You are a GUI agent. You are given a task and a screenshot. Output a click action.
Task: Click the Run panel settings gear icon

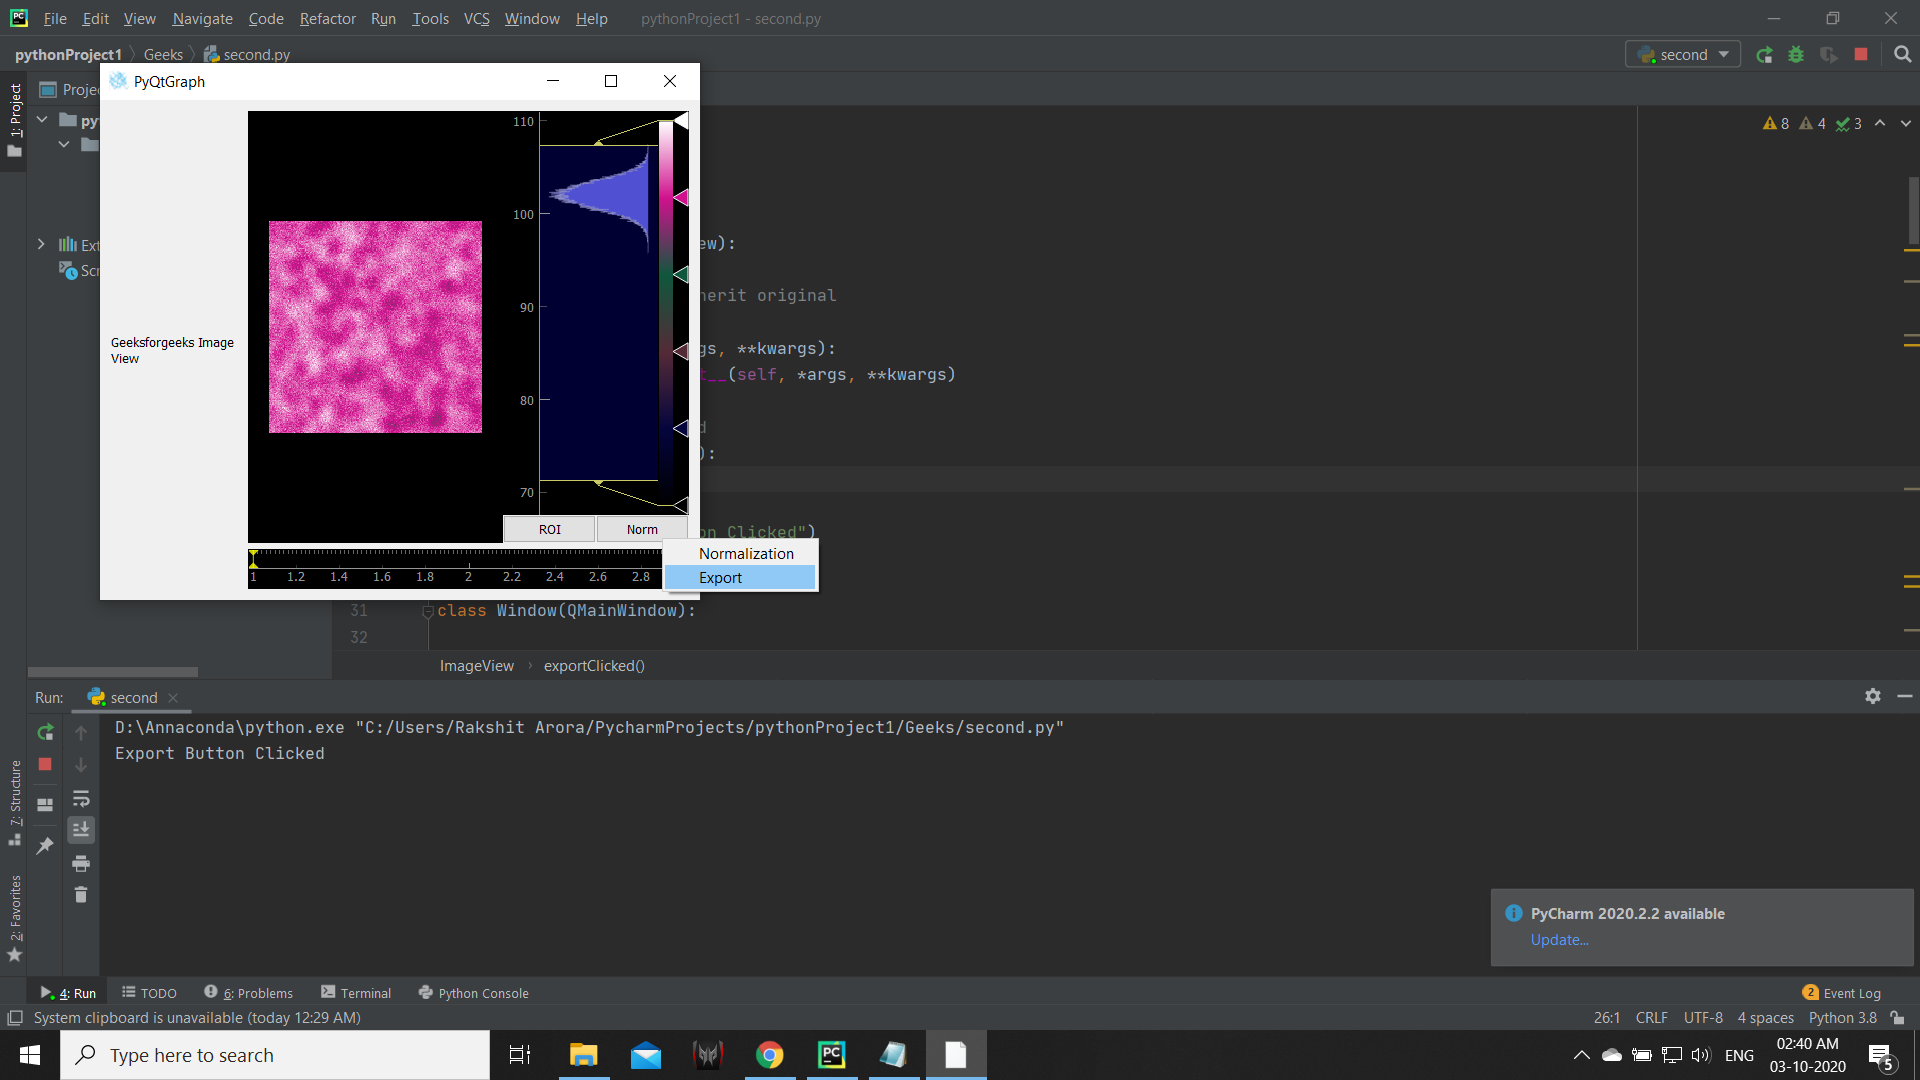click(x=1873, y=696)
